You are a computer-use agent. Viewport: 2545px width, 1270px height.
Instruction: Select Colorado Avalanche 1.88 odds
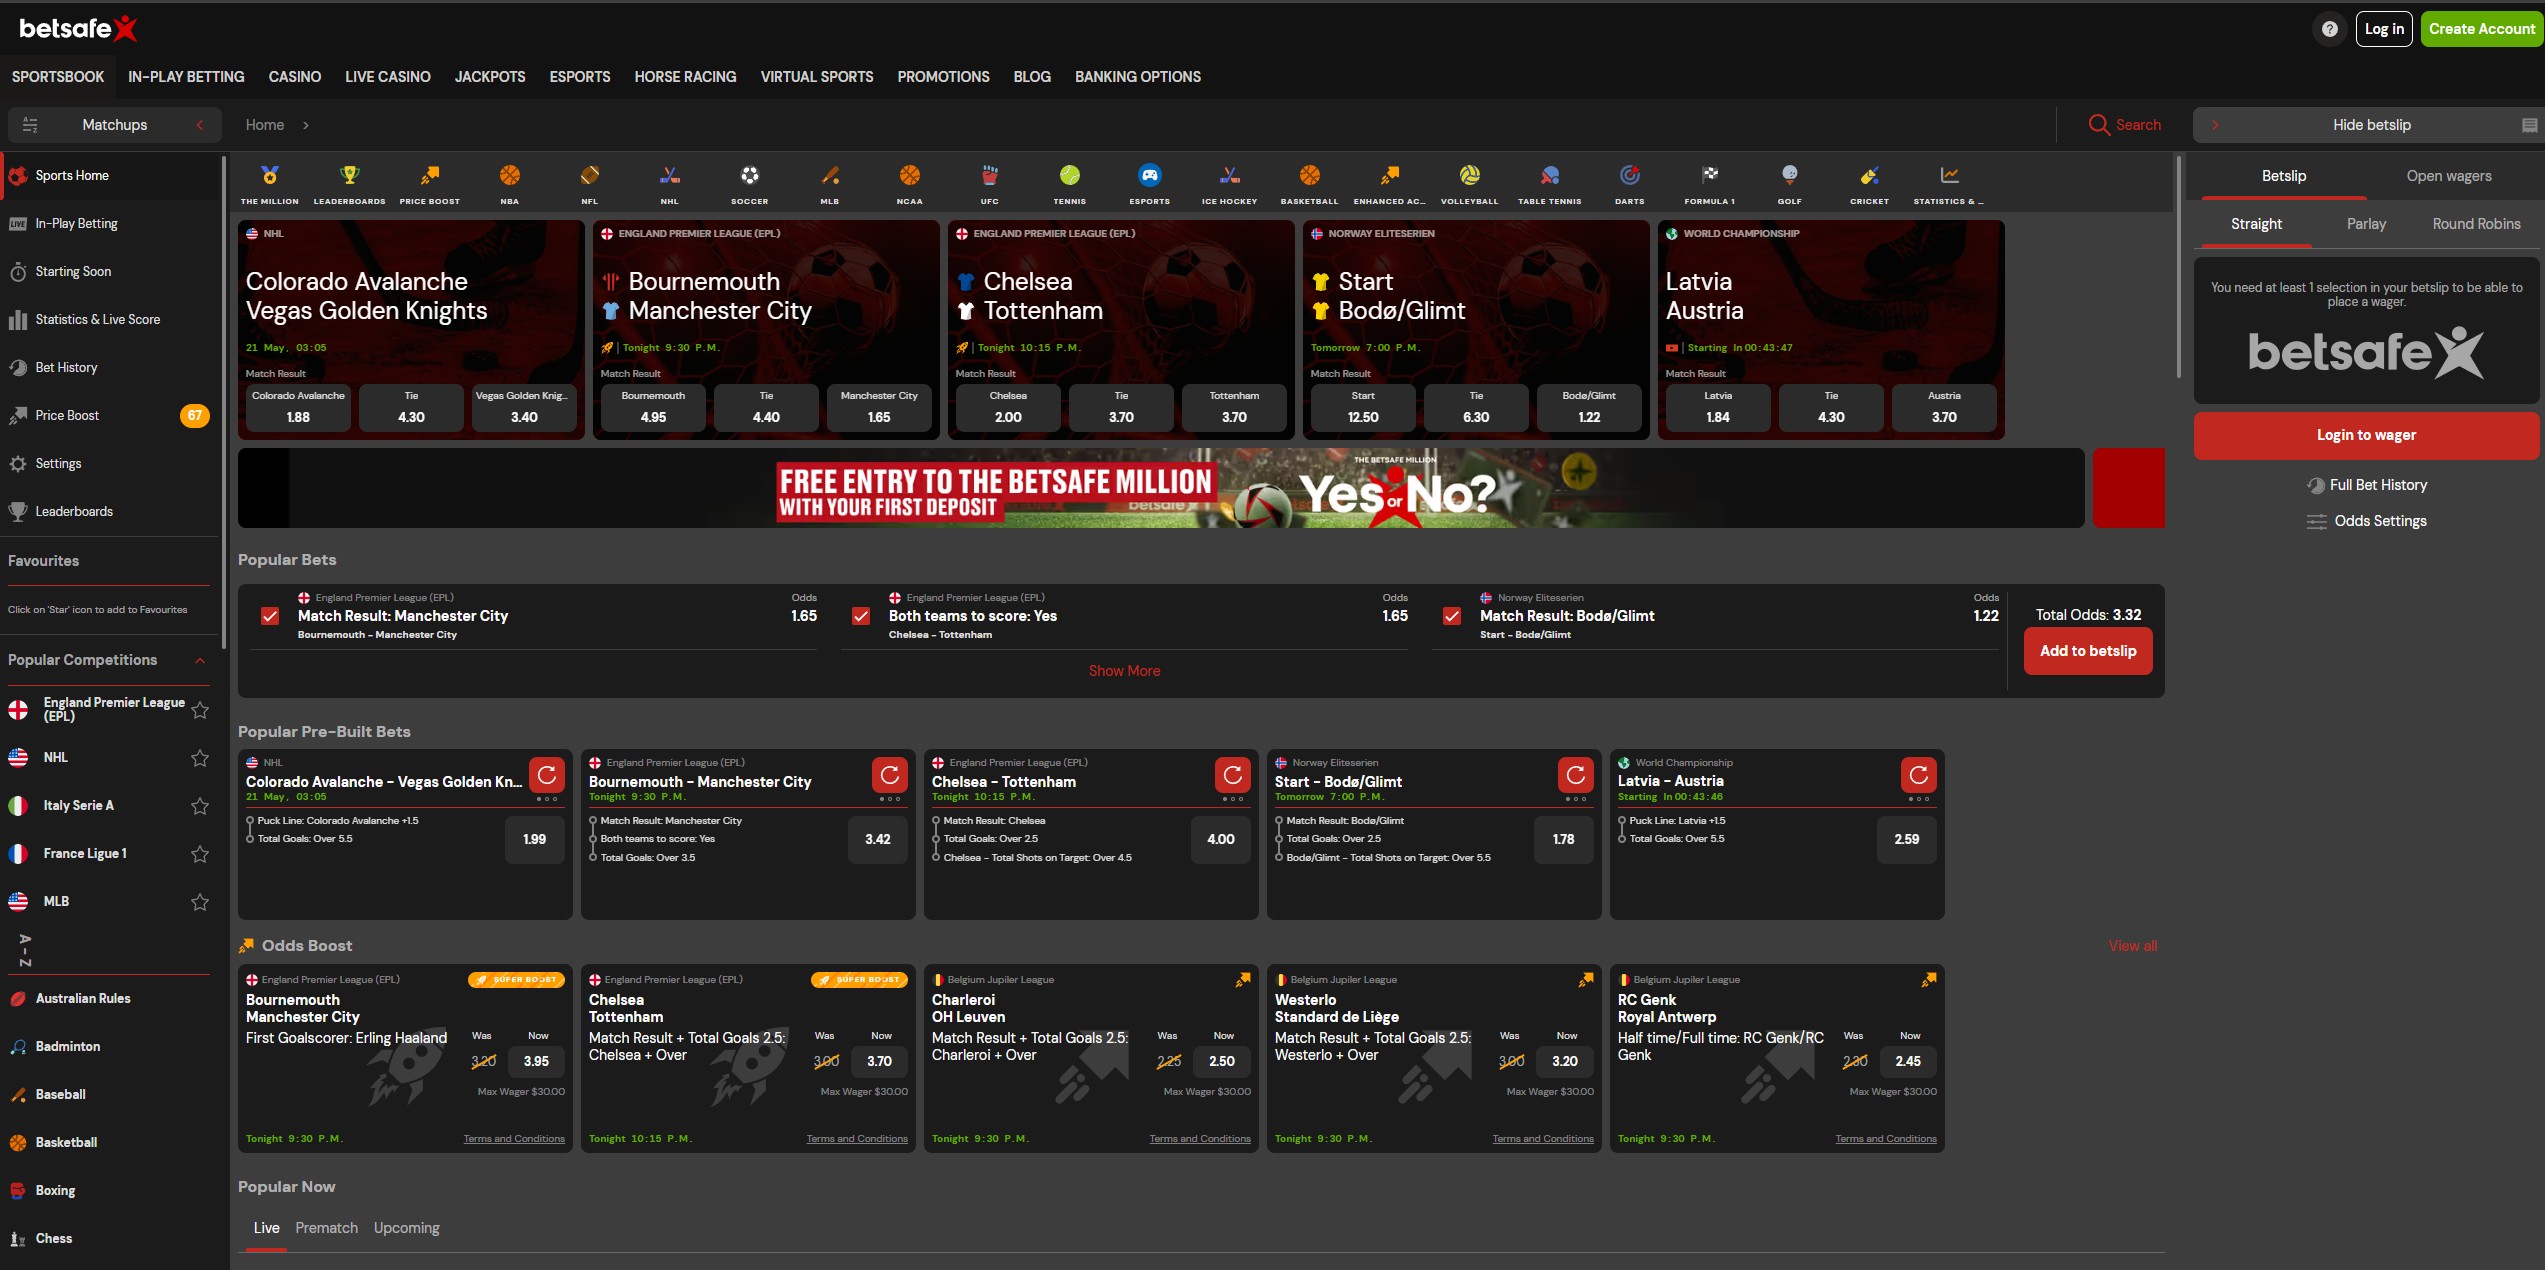[x=298, y=408]
